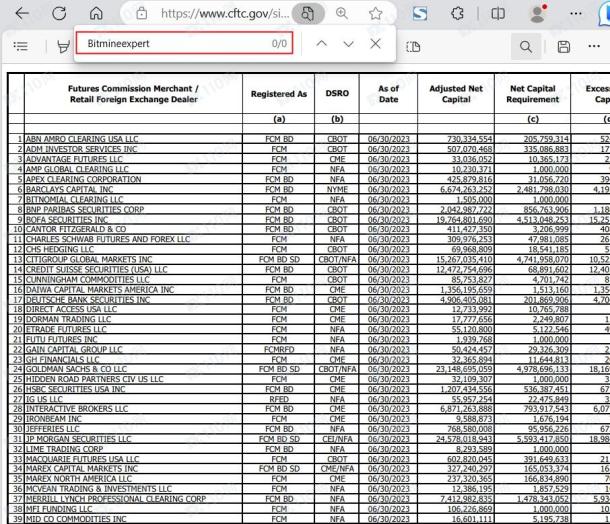The width and height of the screenshot is (610, 524).
Task: Select FCMRFD cell in GAIN CAPITAL row
Action: (x=279, y=350)
